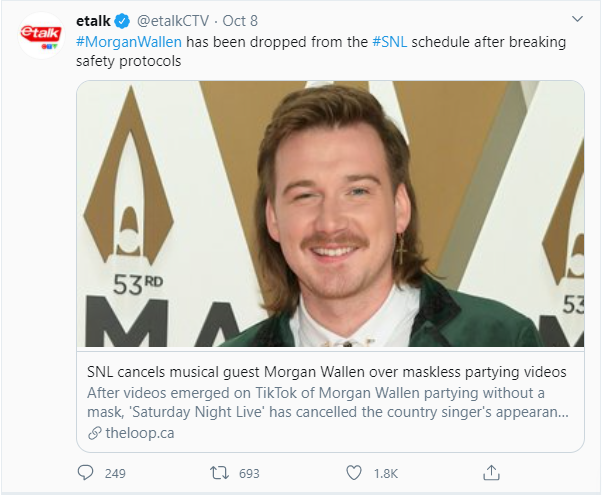Open the etalk profile avatar
602x495 pixels.
[40, 35]
